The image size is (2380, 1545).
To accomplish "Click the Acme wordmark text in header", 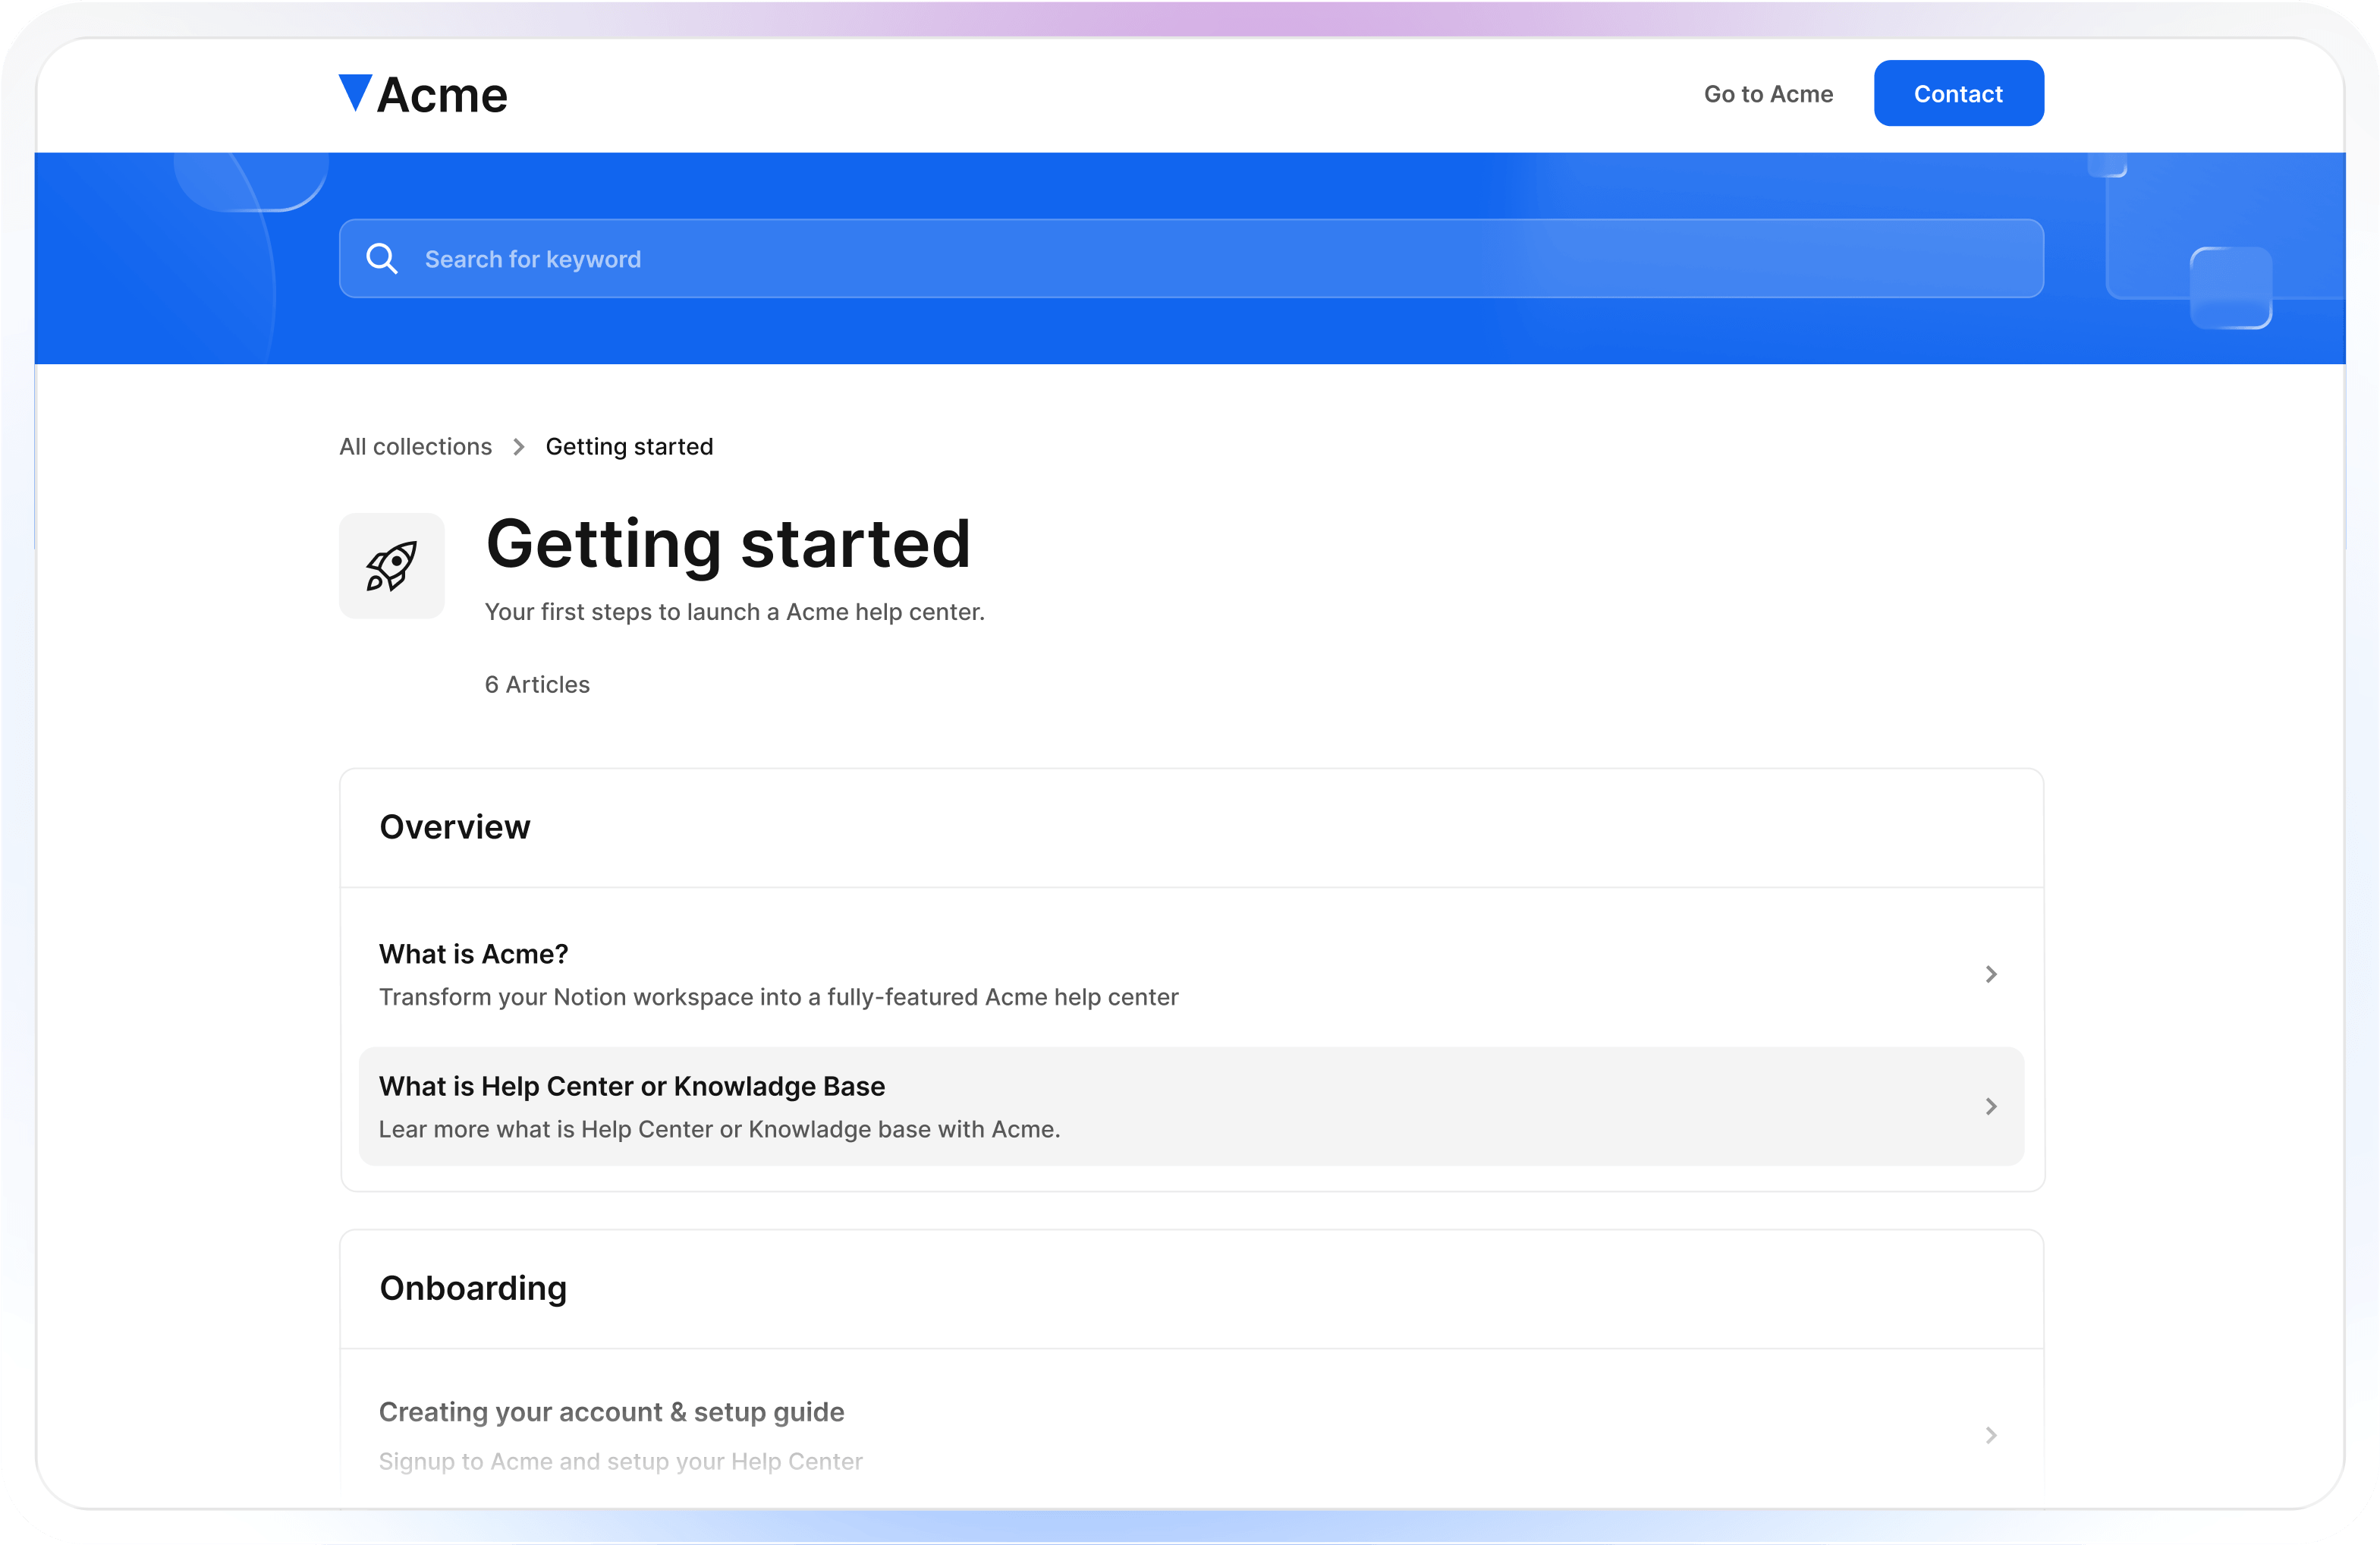I will coord(442,96).
